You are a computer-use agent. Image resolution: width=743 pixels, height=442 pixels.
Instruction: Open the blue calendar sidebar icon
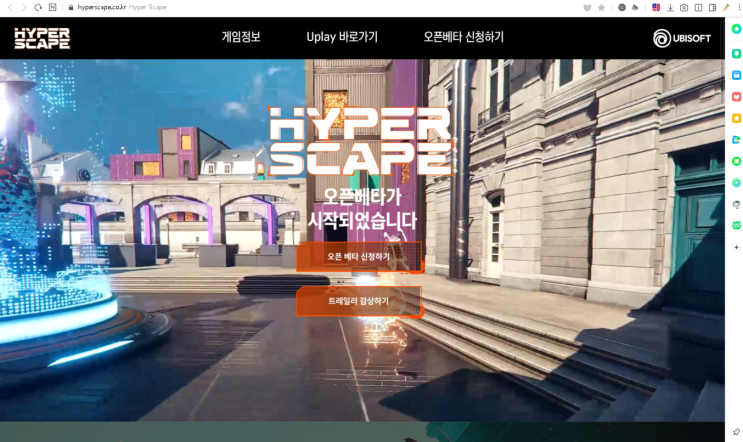[736, 75]
